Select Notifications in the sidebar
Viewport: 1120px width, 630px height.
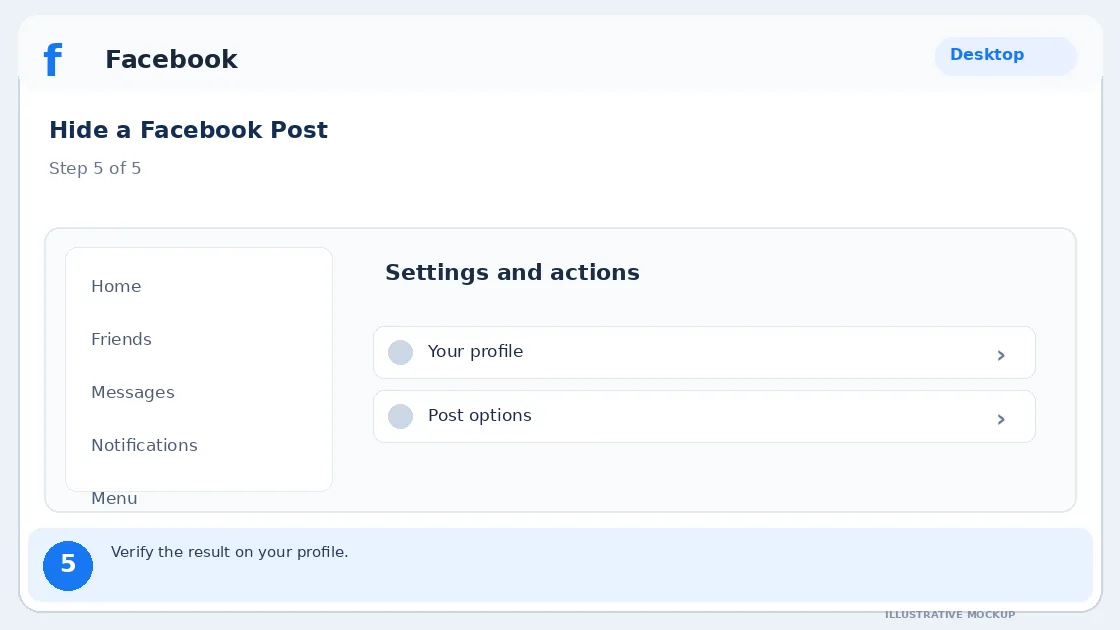coord(144,445)
